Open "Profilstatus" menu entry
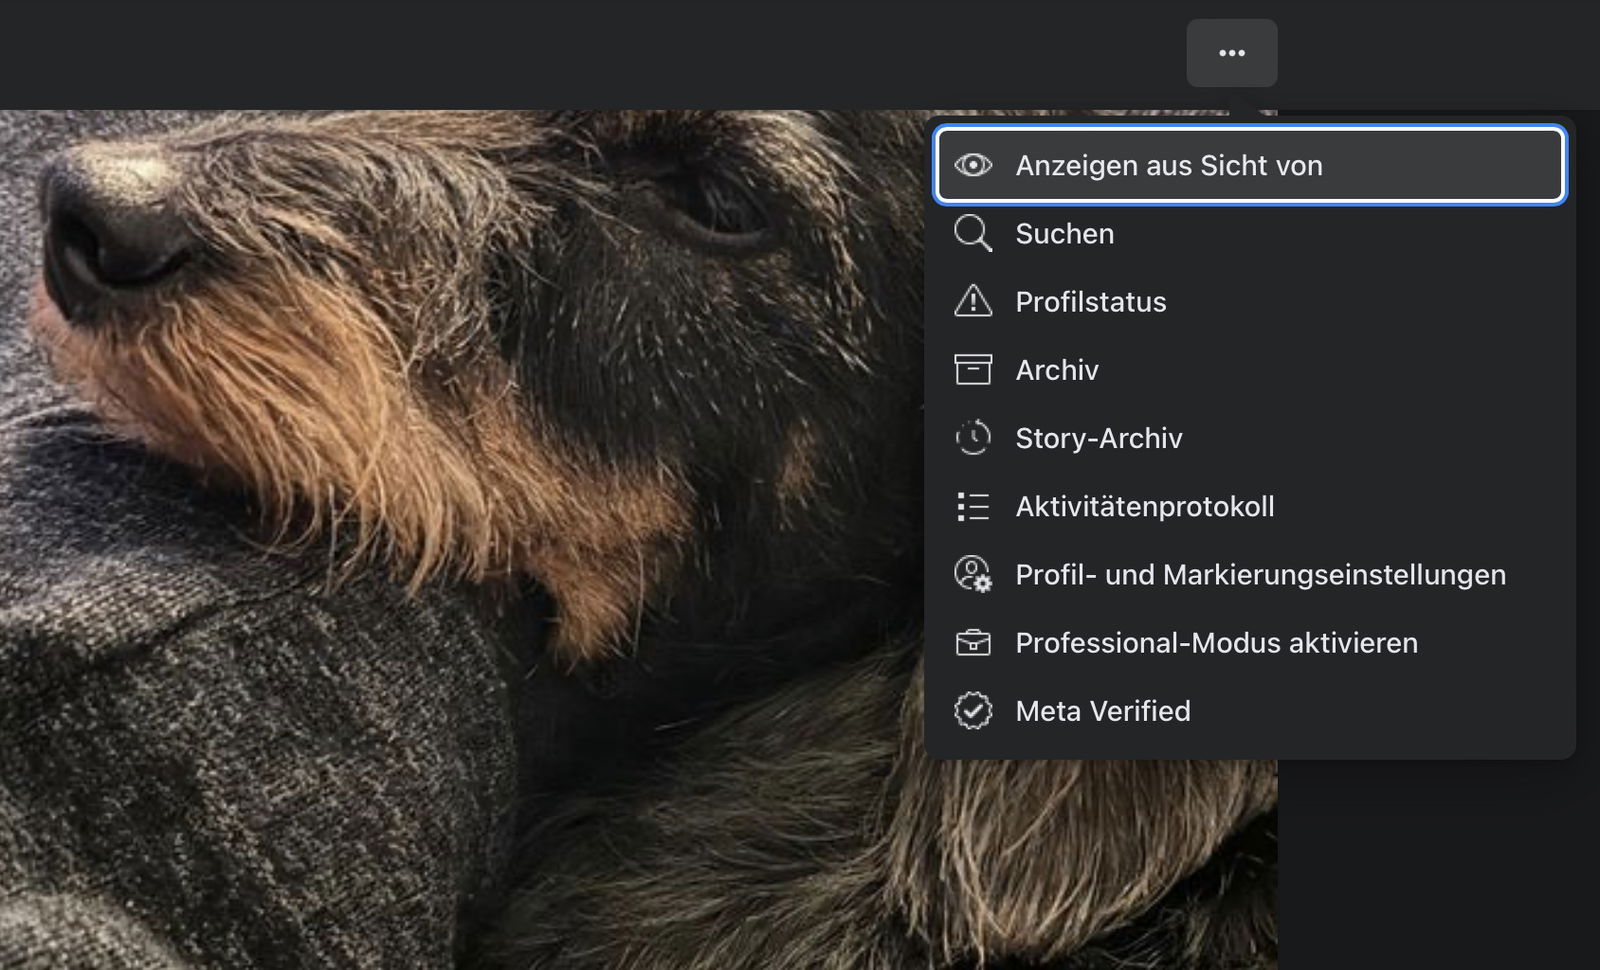Viewport: 1600px width, 970px height. 1090,302
